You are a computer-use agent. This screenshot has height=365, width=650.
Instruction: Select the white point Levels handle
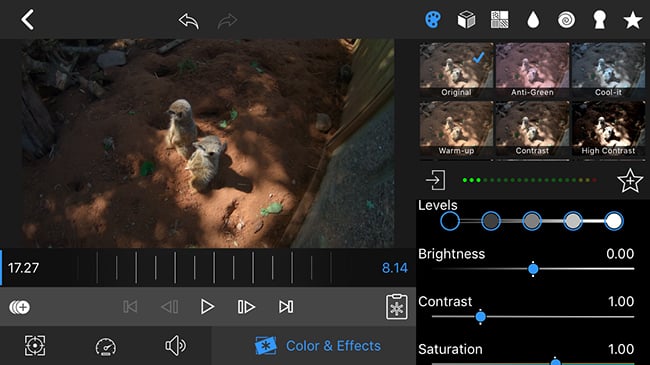pos(614,221)
